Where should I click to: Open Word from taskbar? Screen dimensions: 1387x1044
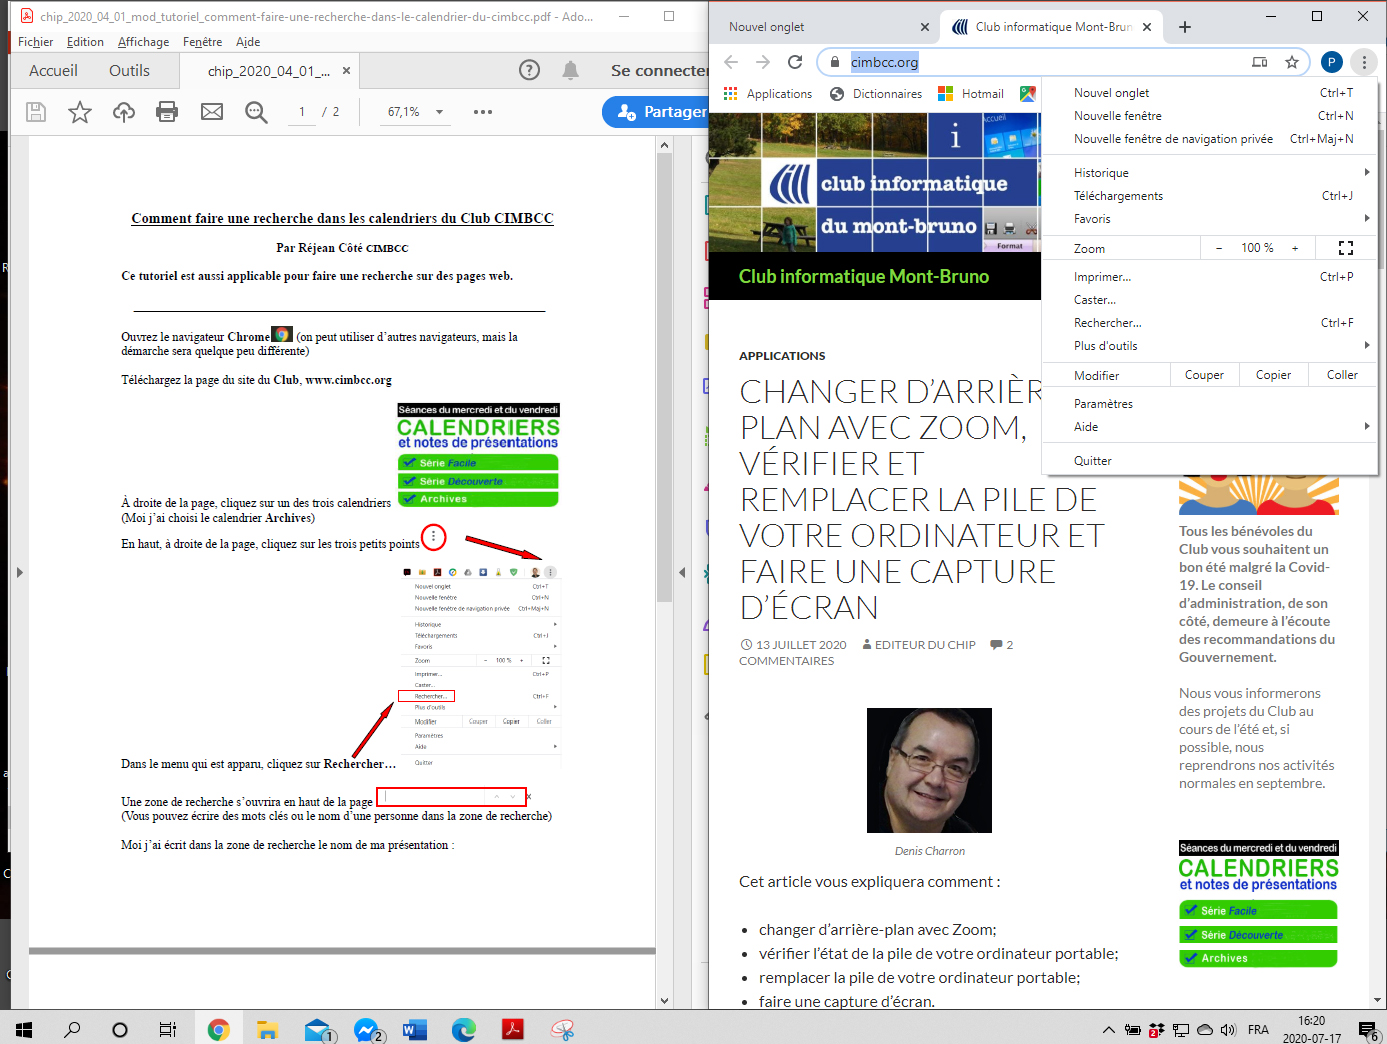(414, 1029)
